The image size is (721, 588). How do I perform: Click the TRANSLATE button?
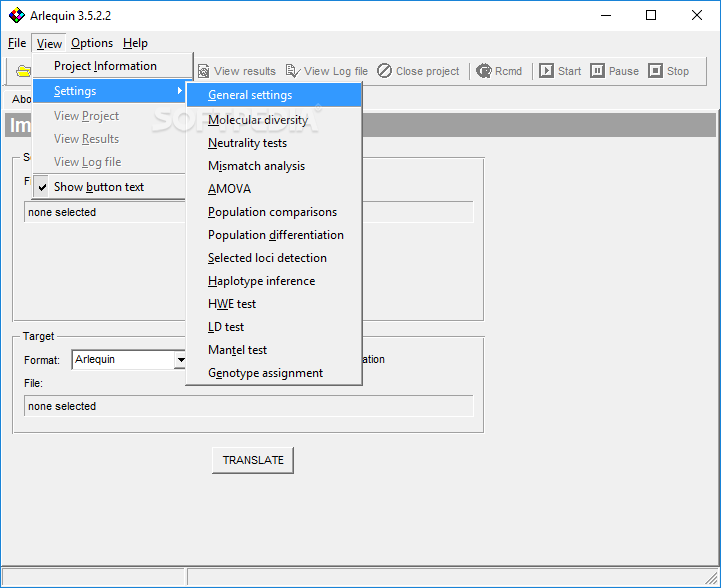click(253, 460)
